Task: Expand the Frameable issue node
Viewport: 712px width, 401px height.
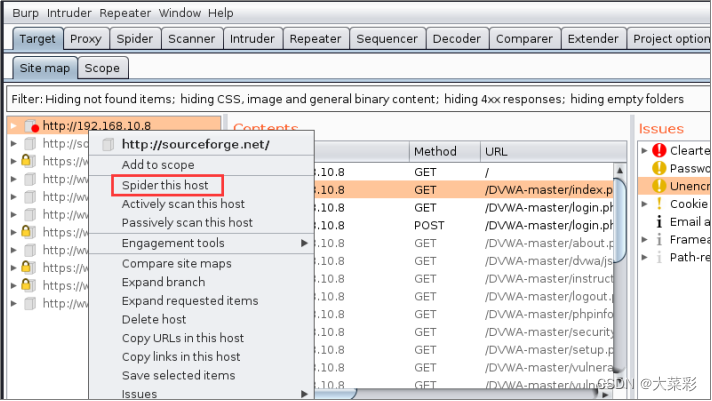Action: [x=644, y=239]
